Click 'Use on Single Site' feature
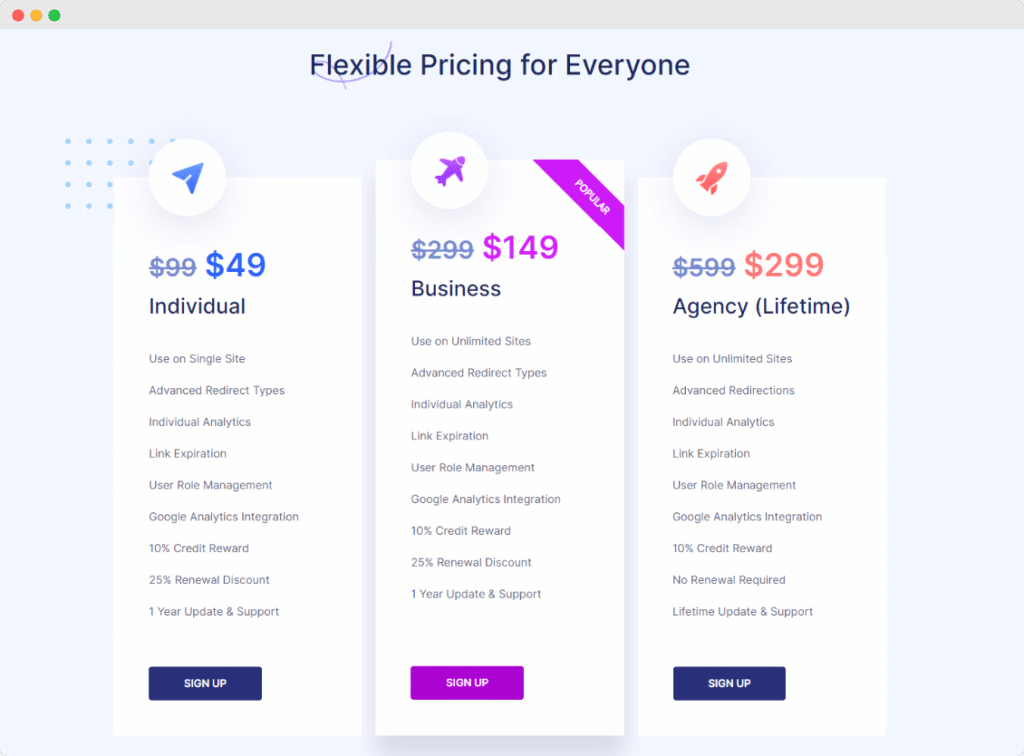 pos(197,358)
